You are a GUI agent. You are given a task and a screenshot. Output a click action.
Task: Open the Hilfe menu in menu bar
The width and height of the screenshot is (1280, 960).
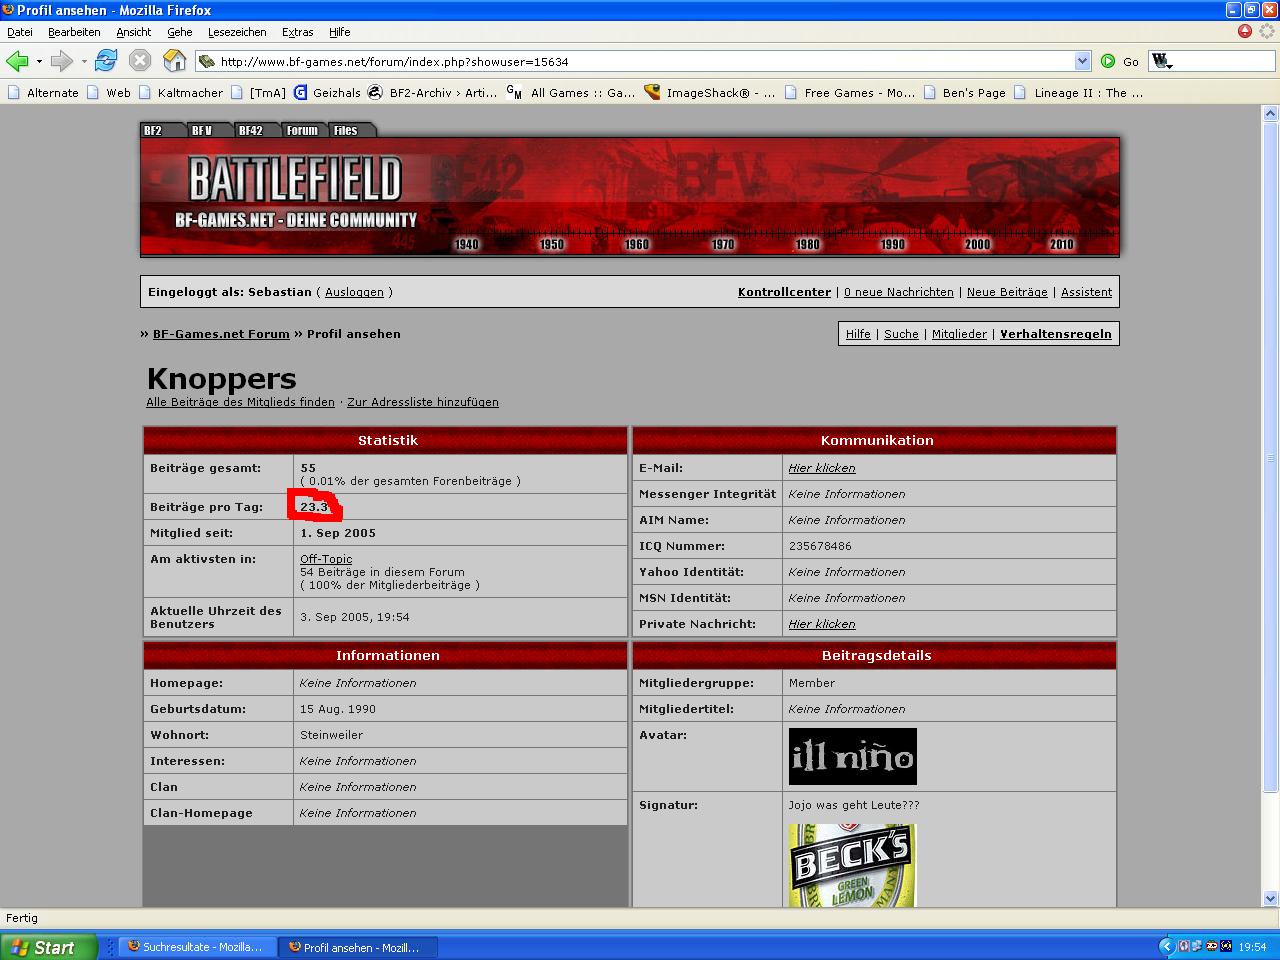(x=340, y=32)
